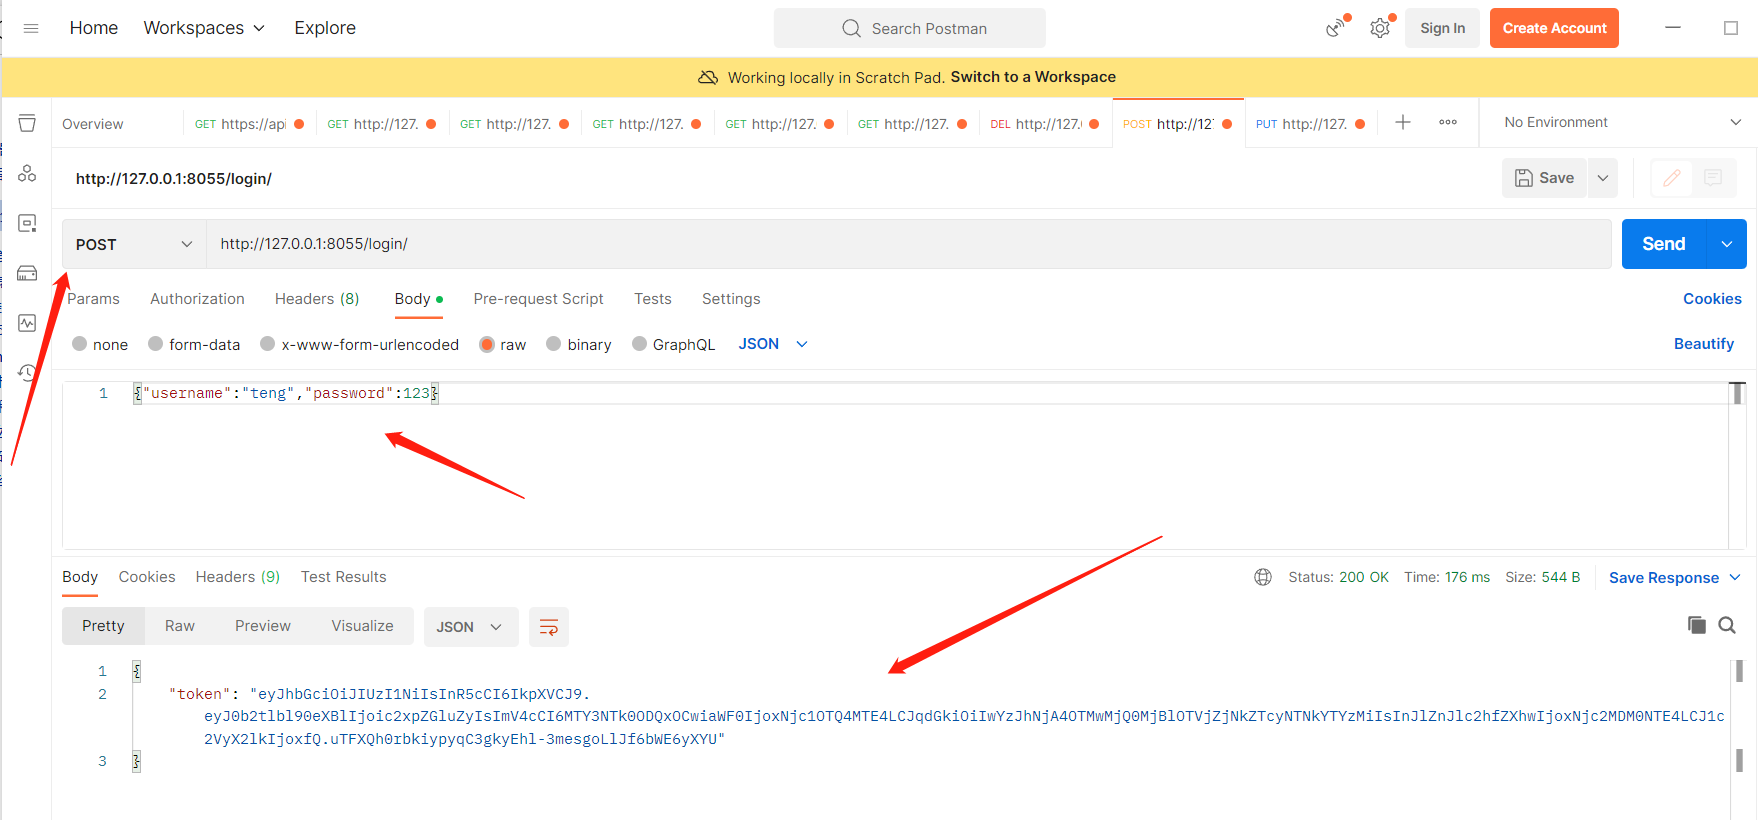The image size is (1758, 820).
Task: Open the response JSON format dropdown
Action: (470, 627)
